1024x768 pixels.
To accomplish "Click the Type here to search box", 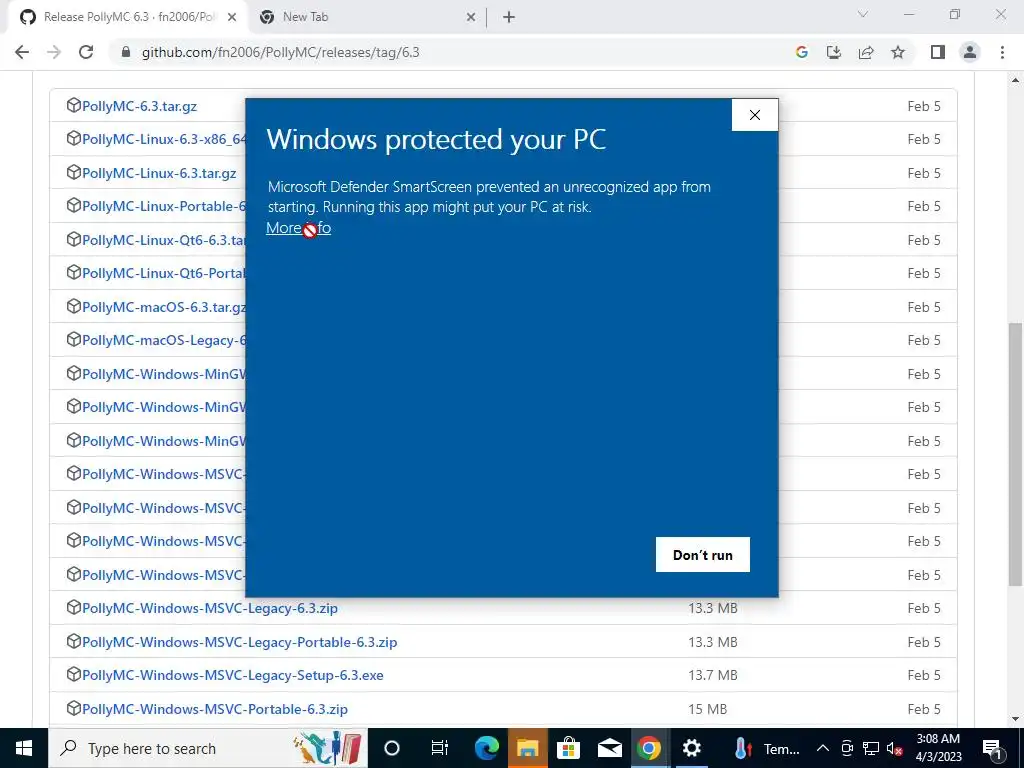I will point(208,748).
